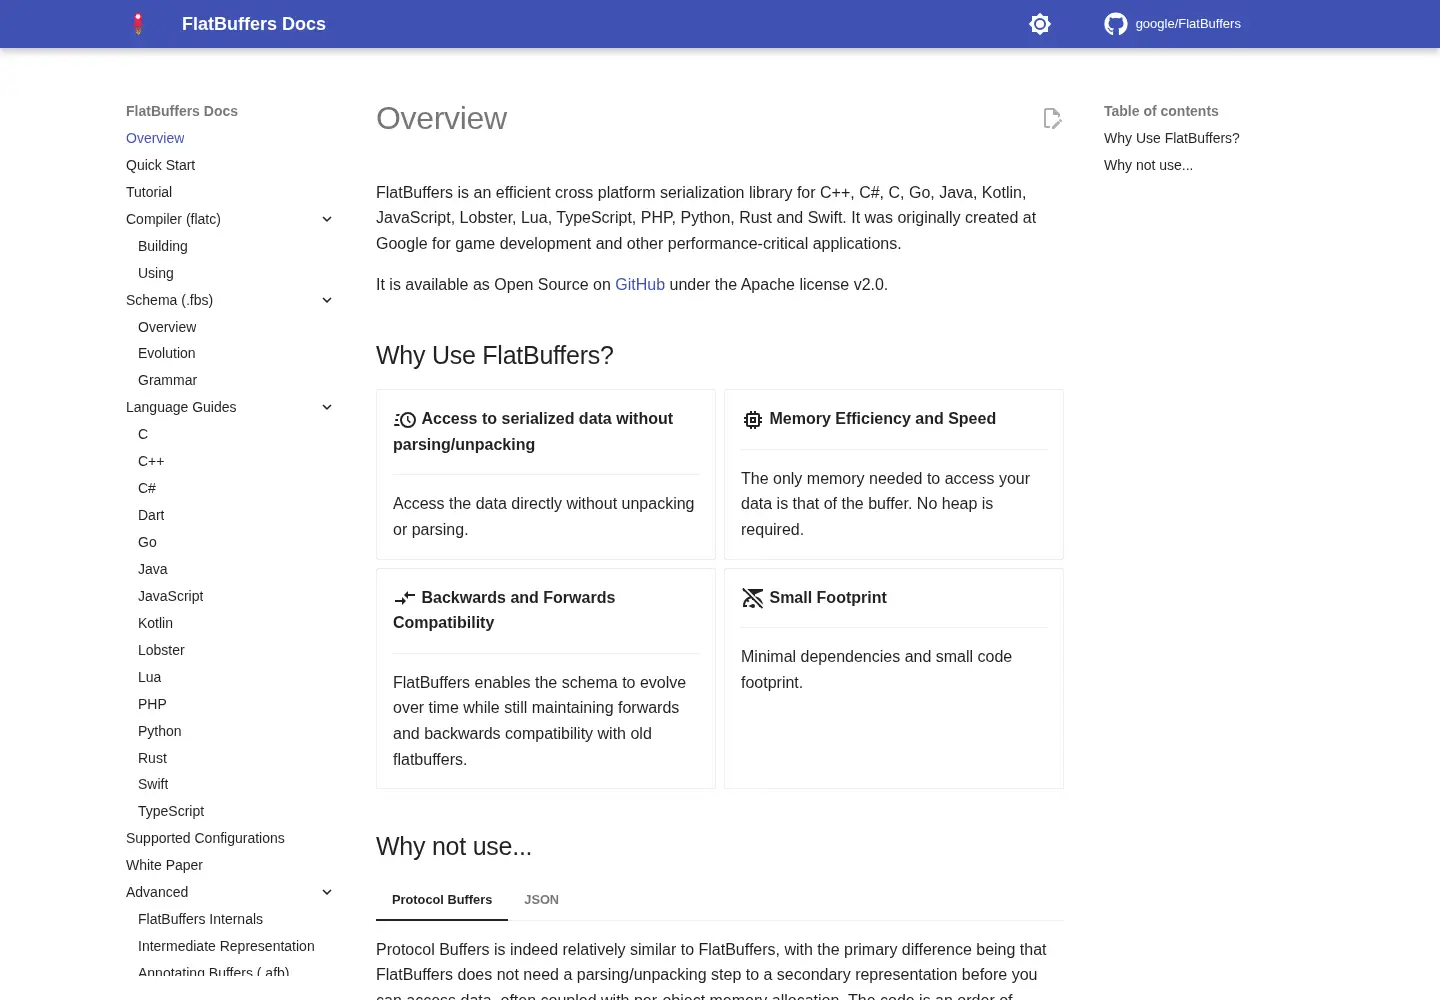Click the chip icon beside Memory Efficiency and Speed
The image size is (1440, 1000).
753,420
